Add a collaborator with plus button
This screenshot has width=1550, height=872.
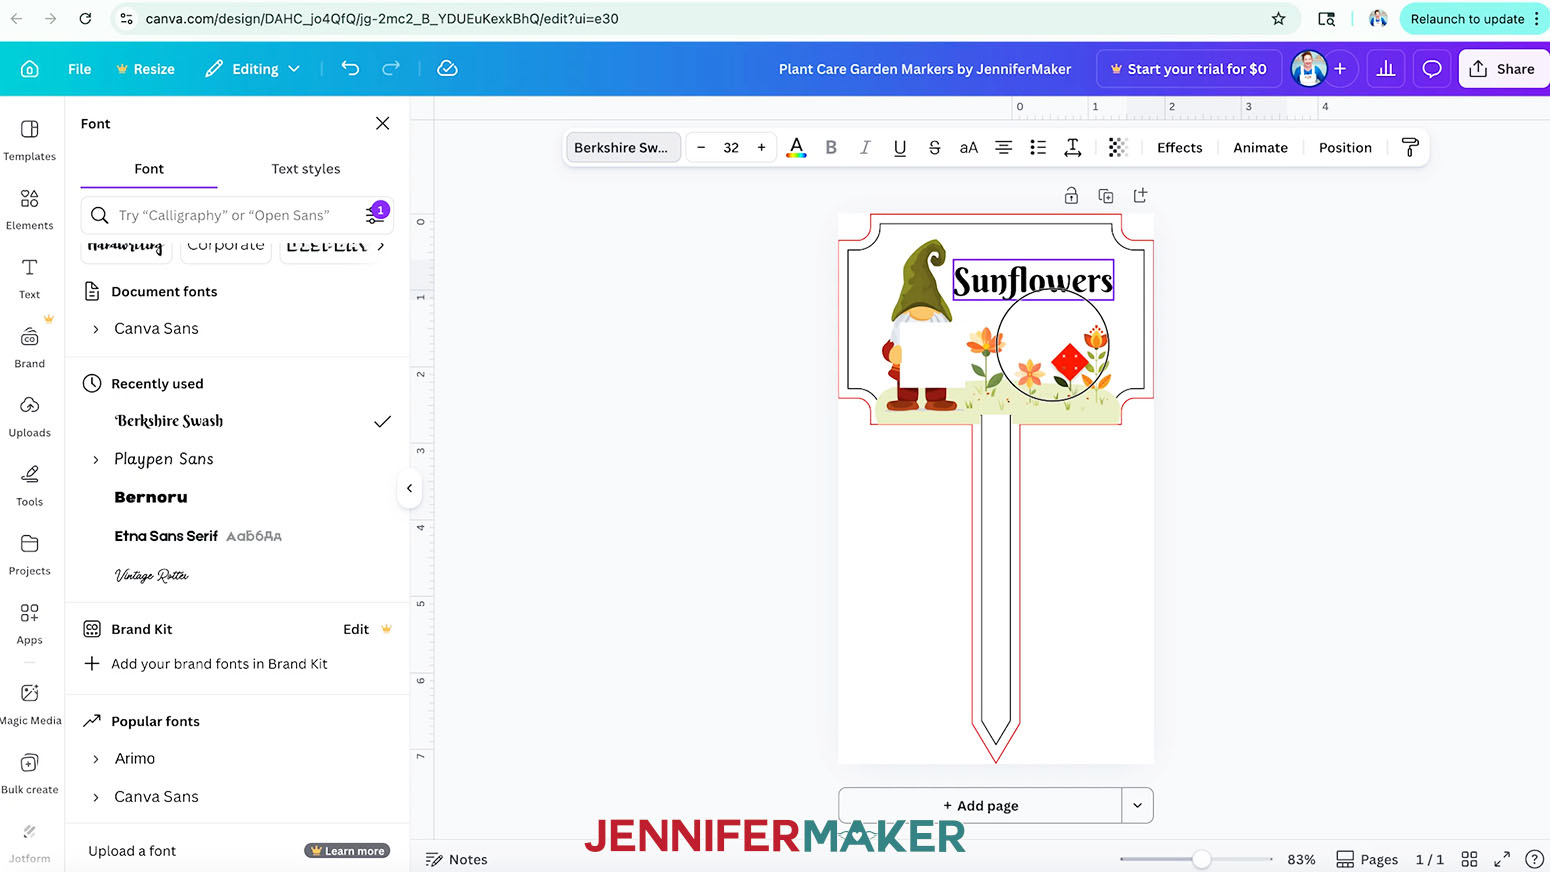pos(1340,69)
